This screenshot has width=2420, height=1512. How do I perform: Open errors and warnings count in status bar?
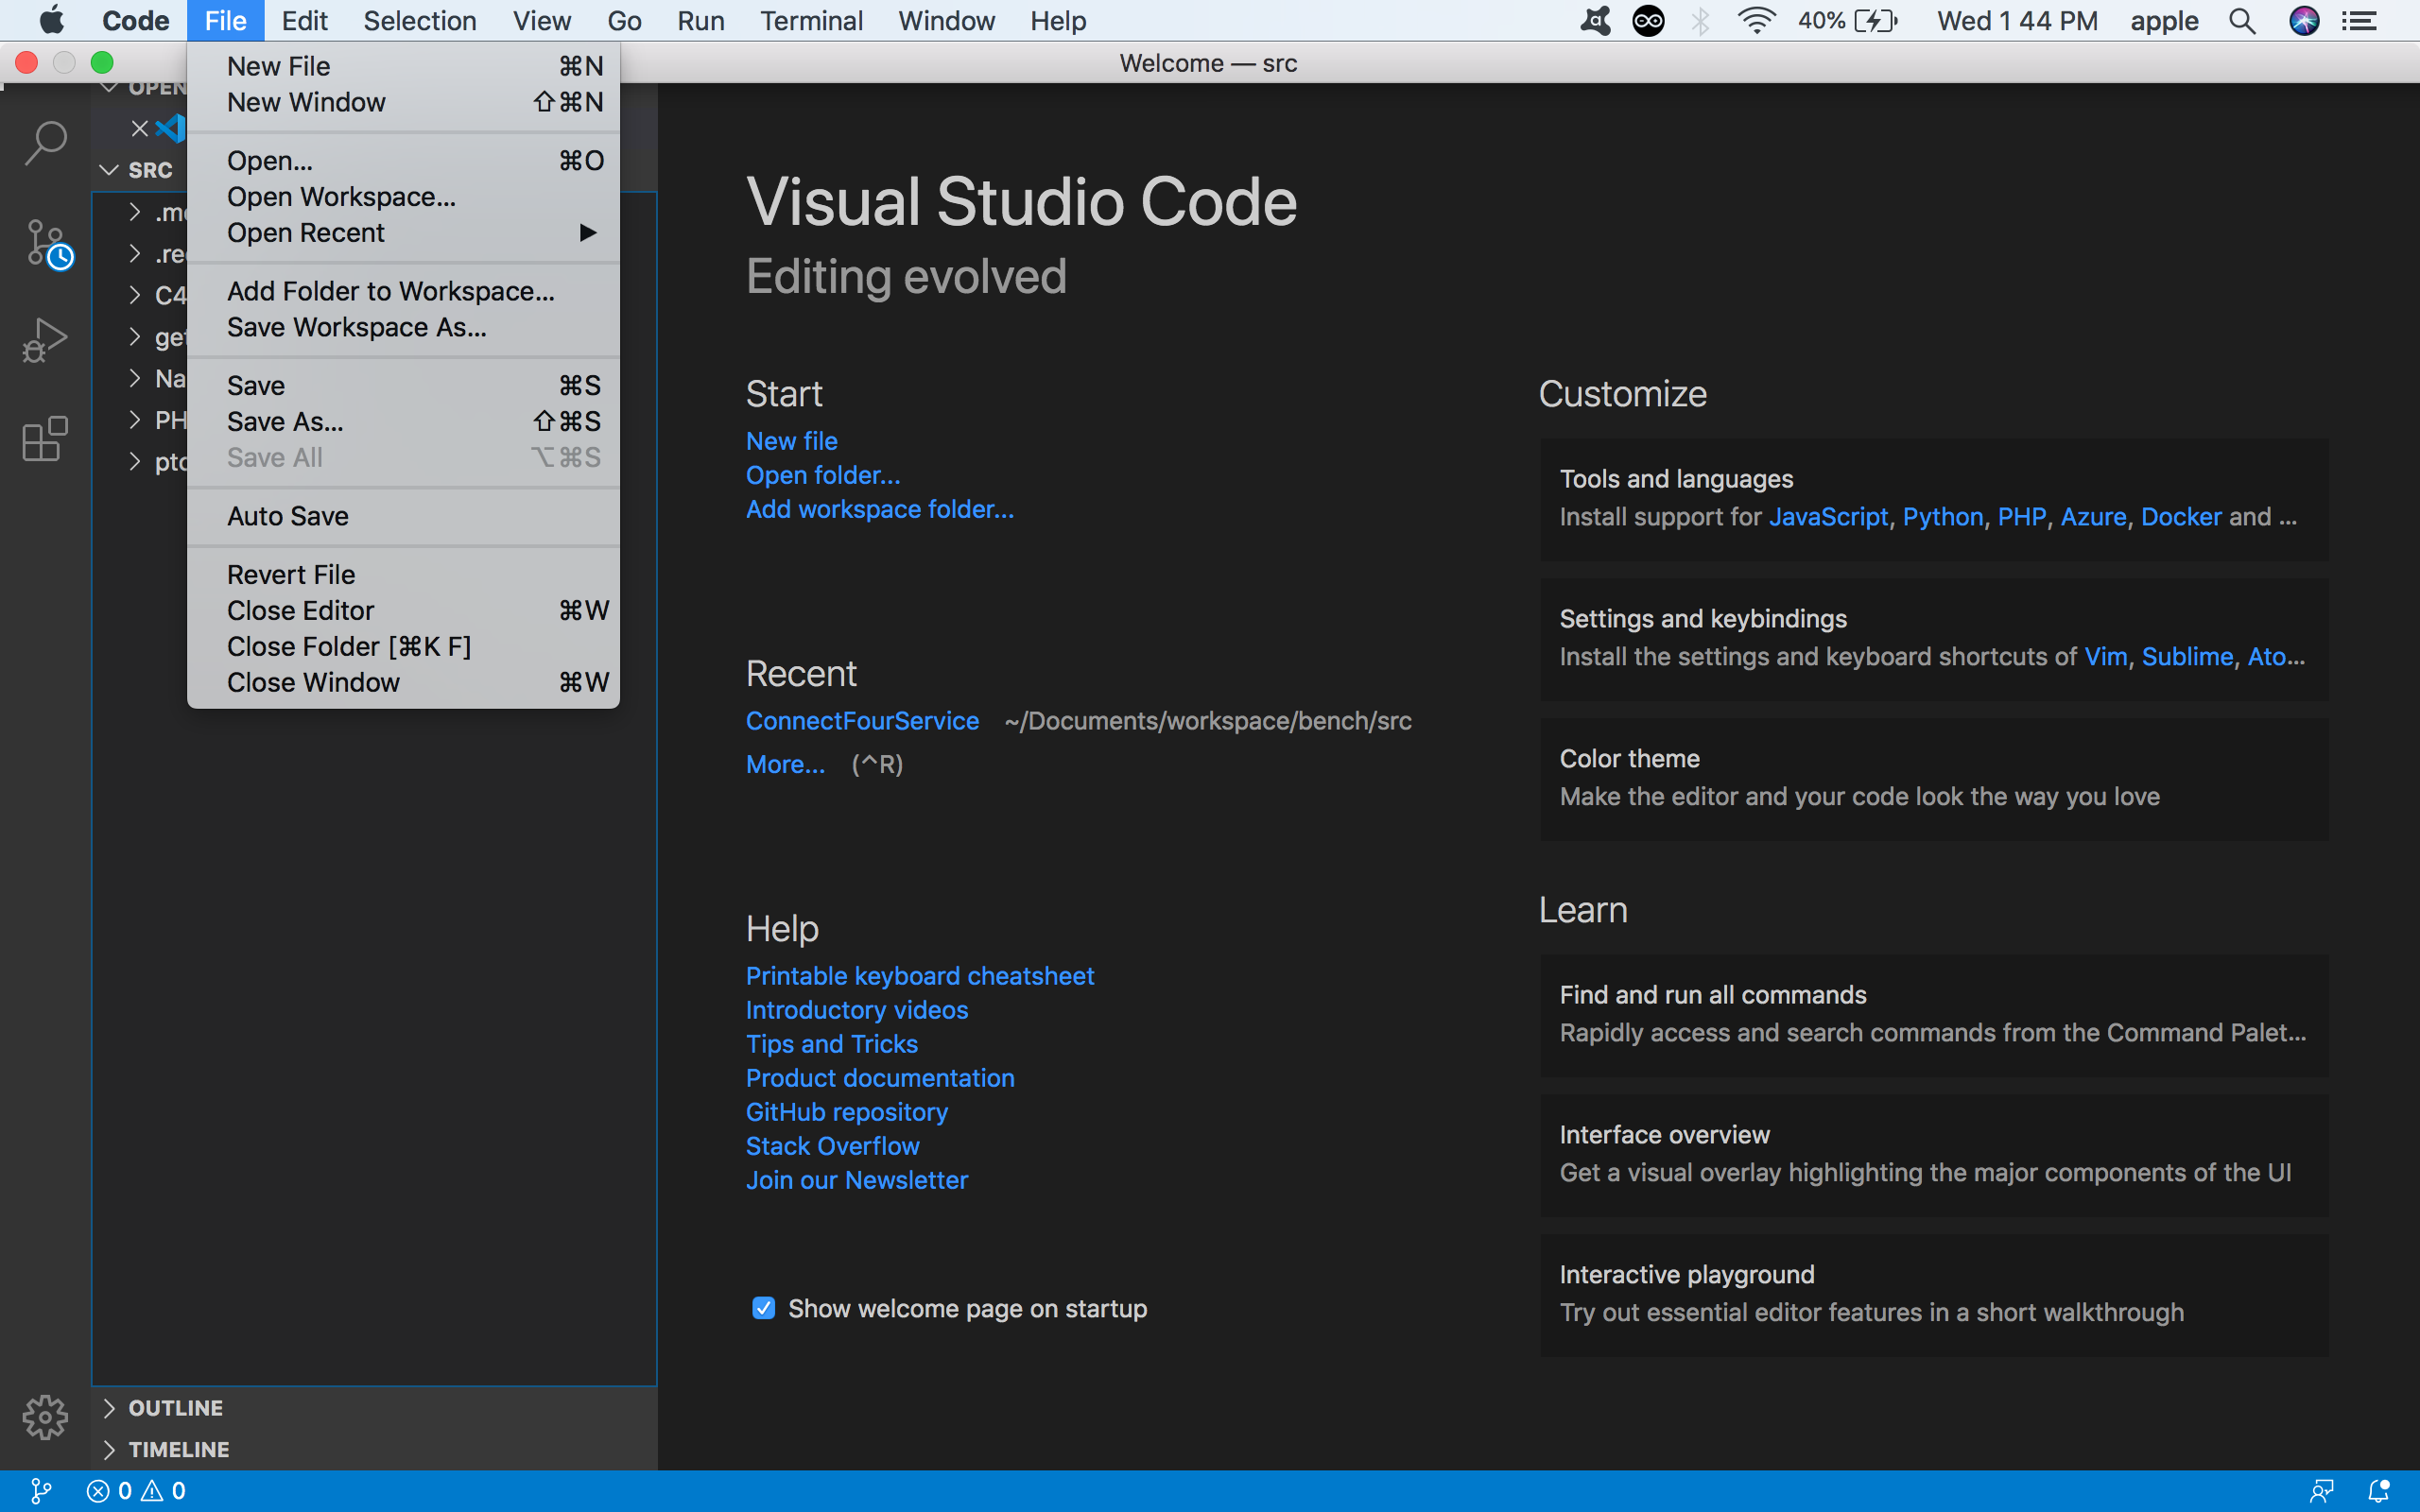point(136,1491)
